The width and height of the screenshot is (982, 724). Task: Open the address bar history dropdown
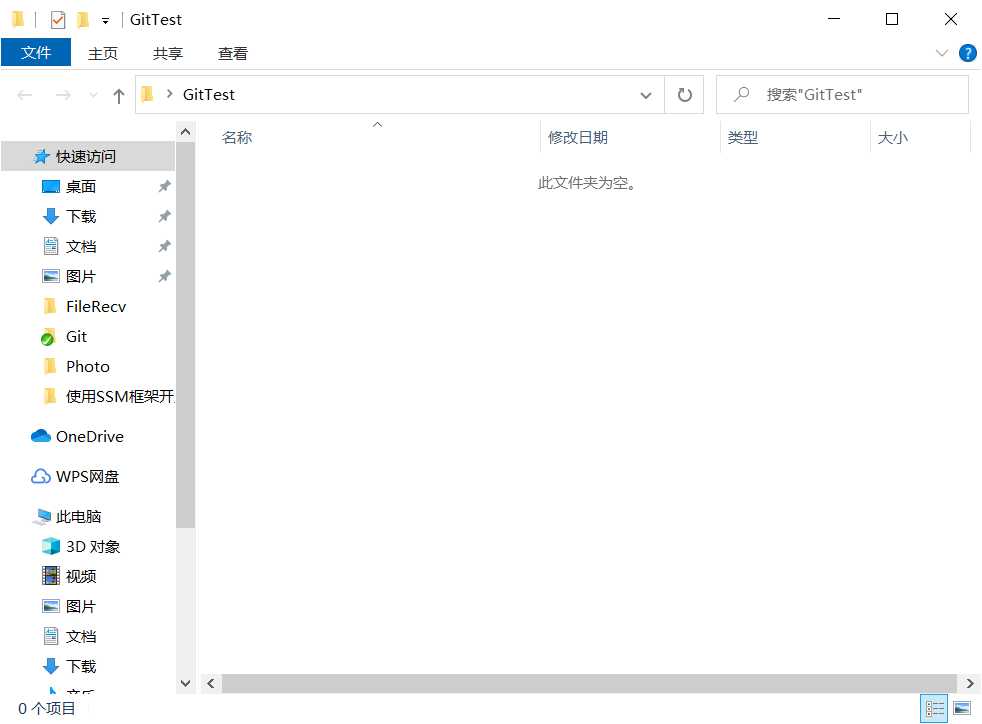(x=645, y=94)
